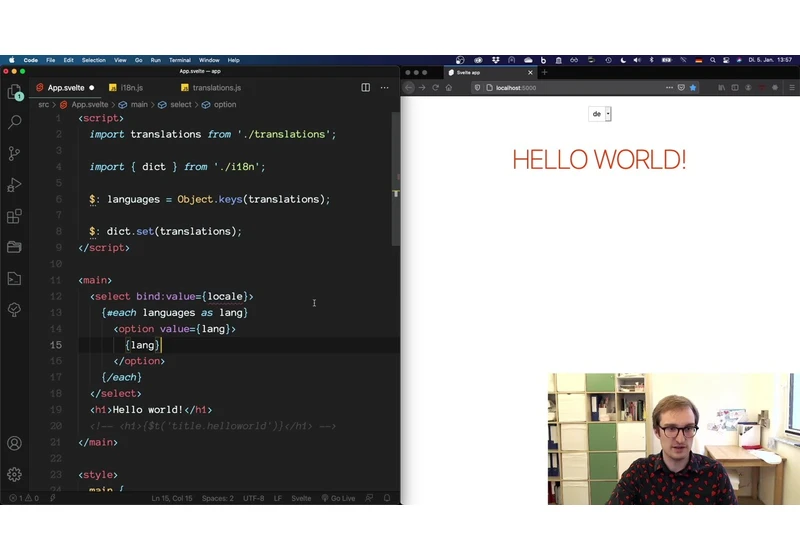The width and height of the screenshot is (800, 560).
Task: Click the editor vertical scrollbar
Action: [x=396, y=179]
